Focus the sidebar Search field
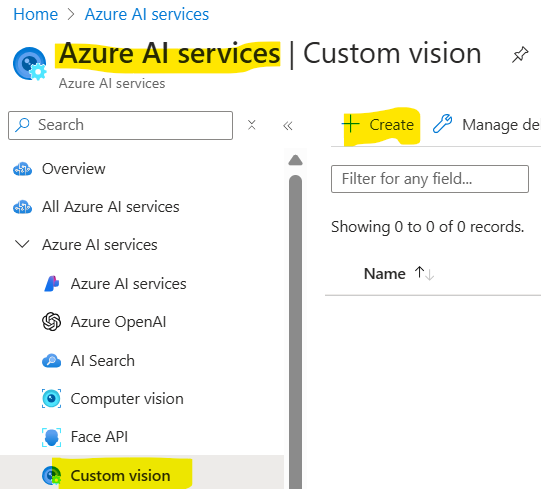 click(120, 125)
